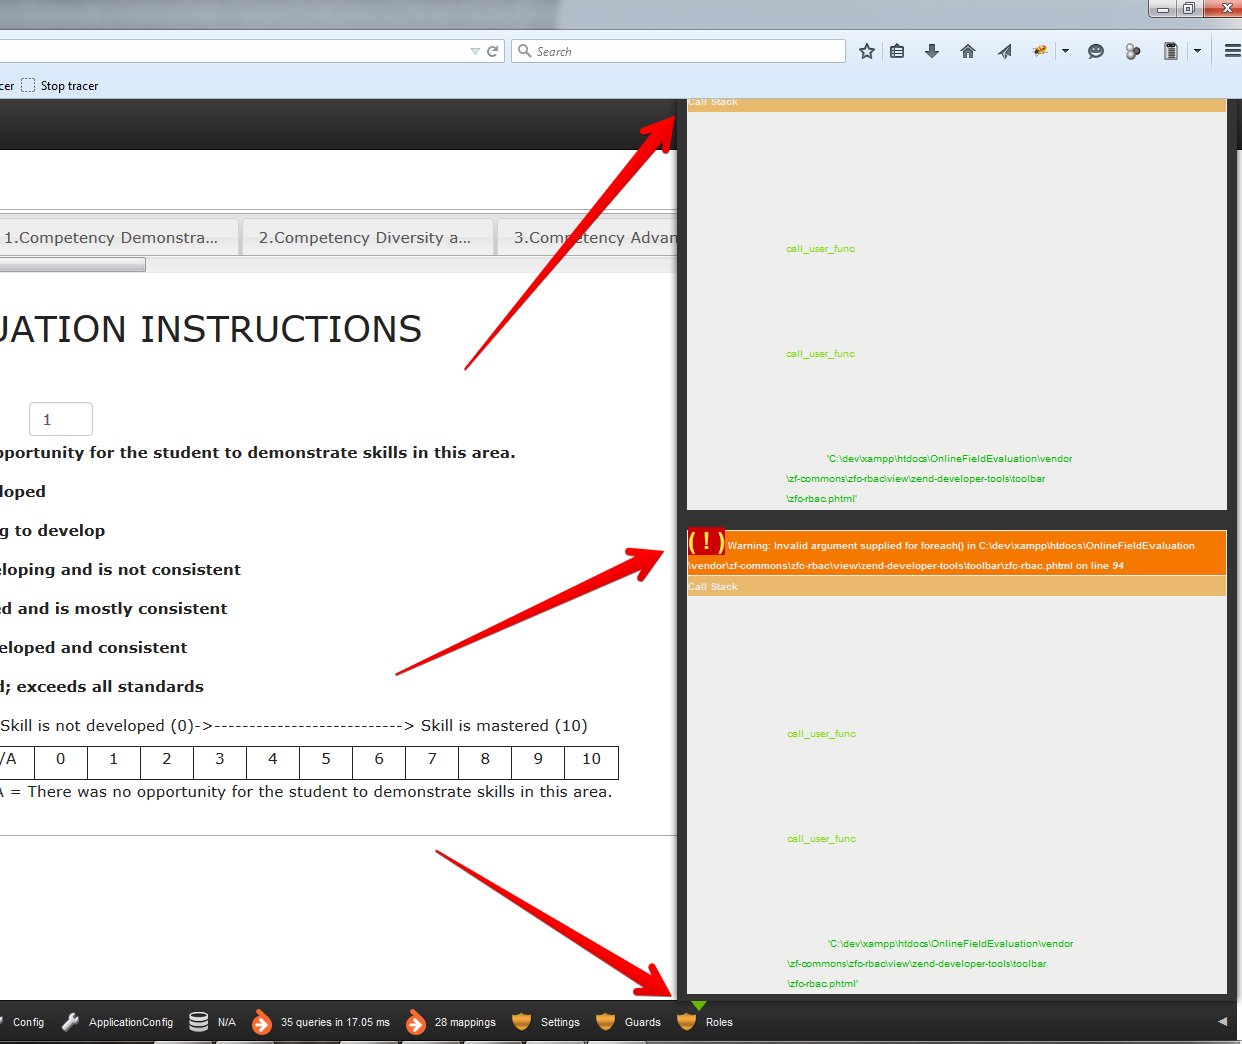Click the N/A database label
This screenshot has width=1242, height=1044.
(227, 1022)
